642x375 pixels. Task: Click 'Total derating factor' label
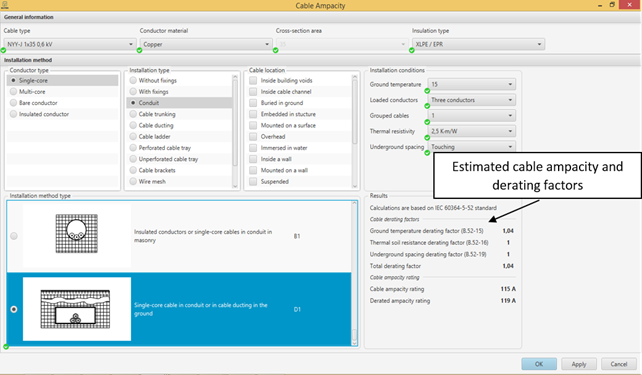(395, 266)
